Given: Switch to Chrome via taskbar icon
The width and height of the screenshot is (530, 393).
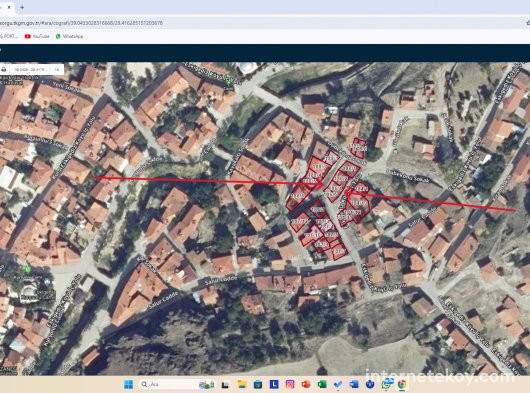Looking at the screenshot, I should (402, 384).
